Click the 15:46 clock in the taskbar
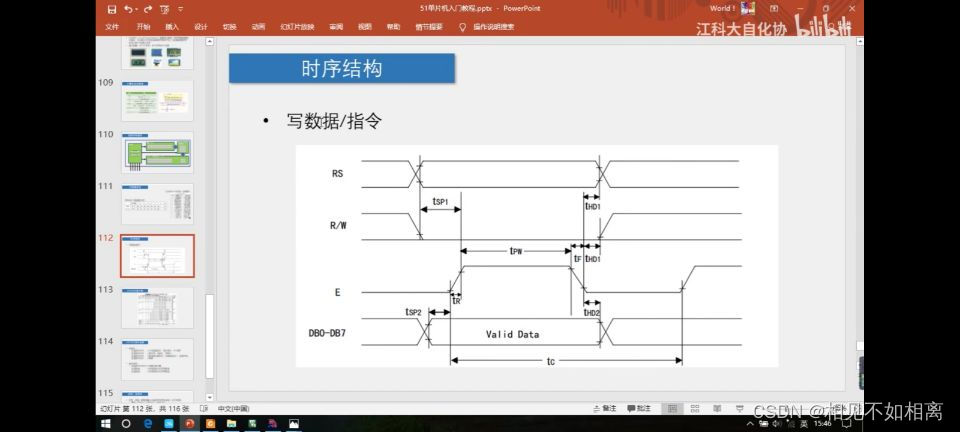 [x=823, y=423]
